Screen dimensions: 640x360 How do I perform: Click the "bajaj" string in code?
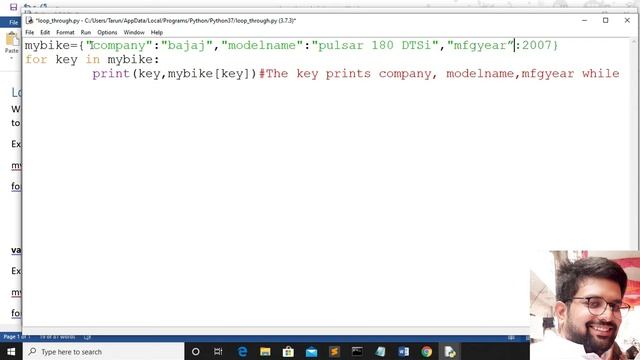187,45
